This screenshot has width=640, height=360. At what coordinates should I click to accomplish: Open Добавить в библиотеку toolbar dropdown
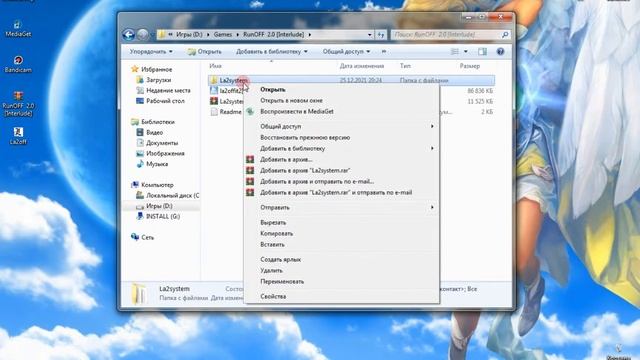click(272, 51)
